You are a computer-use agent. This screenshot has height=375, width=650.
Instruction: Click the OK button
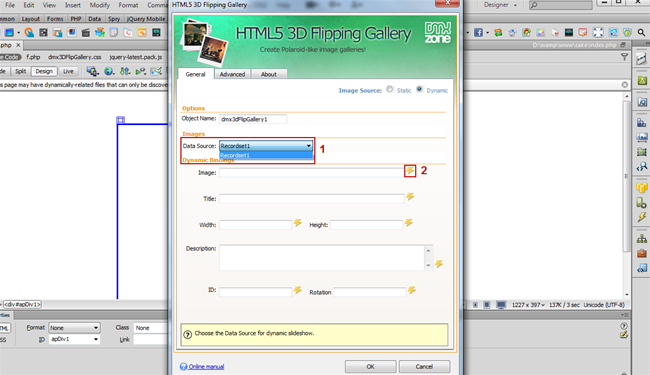pos(370,367)
